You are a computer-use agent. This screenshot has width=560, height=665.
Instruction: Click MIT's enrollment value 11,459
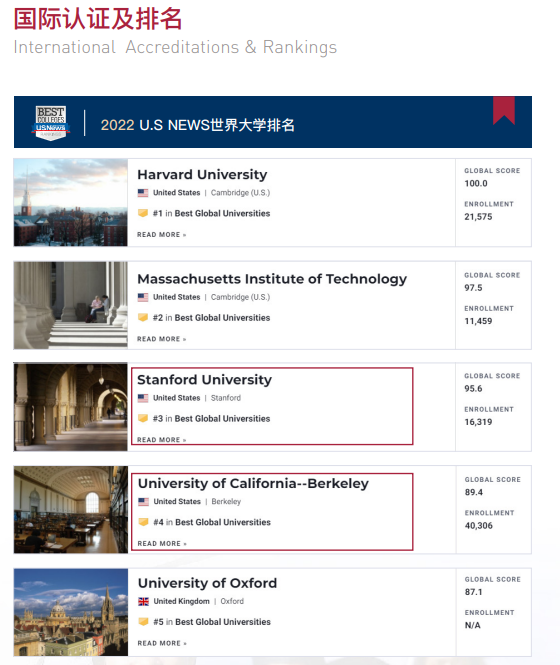478,321
